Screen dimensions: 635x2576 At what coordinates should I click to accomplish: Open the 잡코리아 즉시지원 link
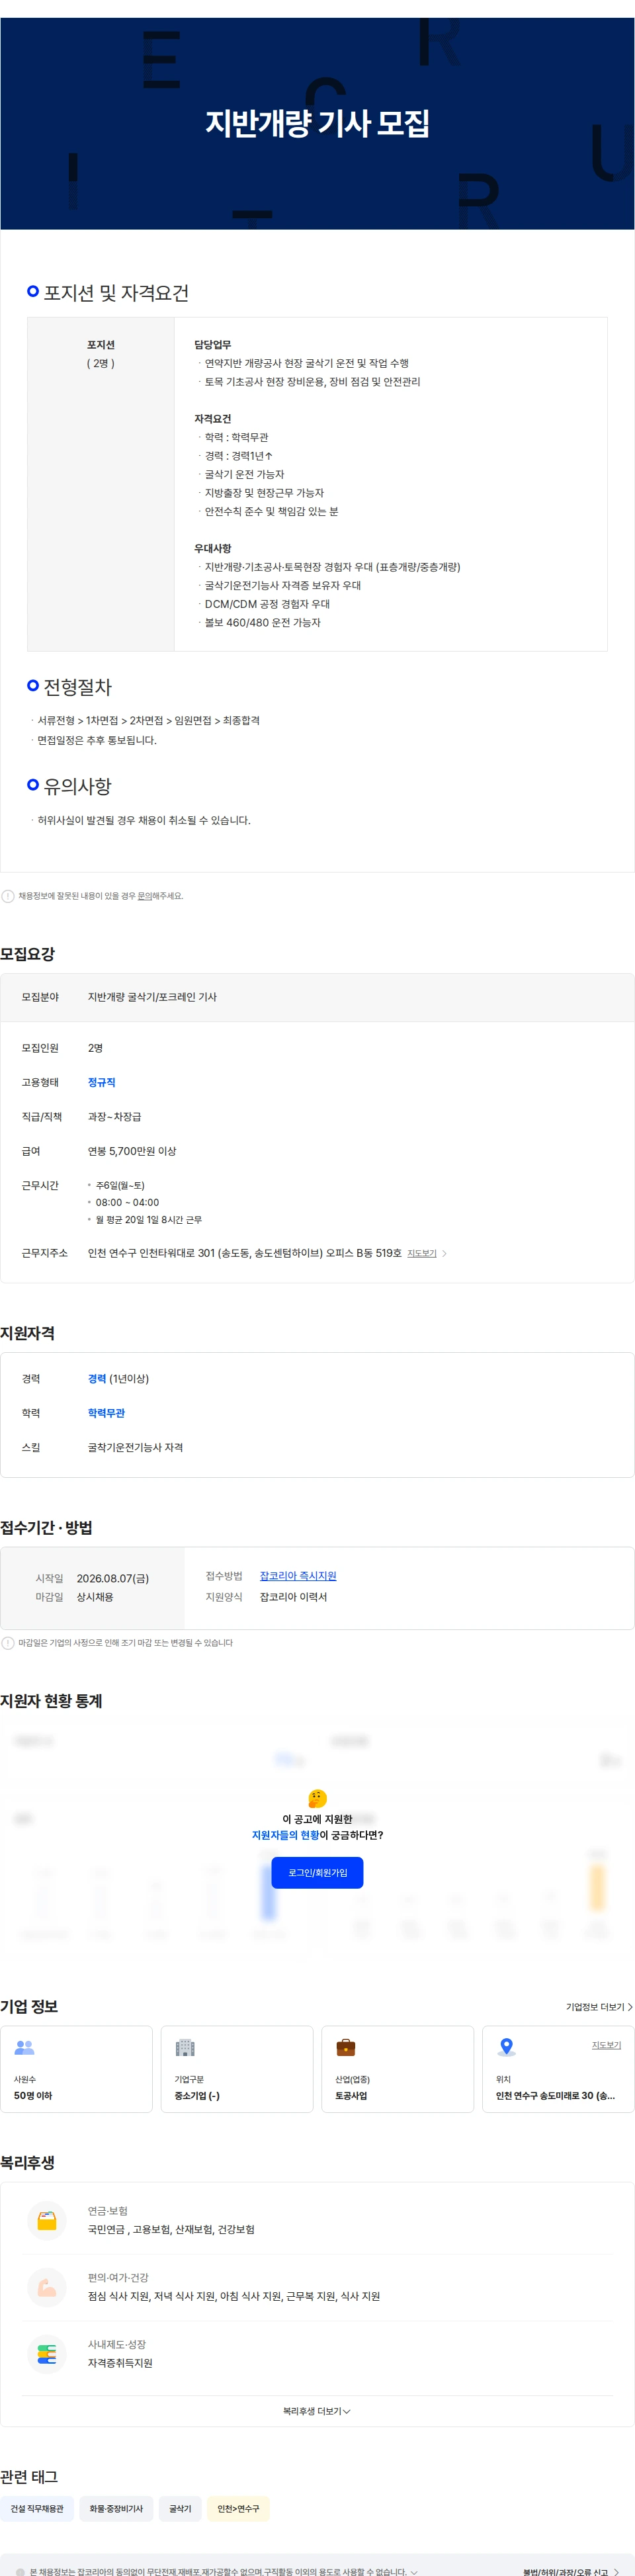(x=298, y=1576)
